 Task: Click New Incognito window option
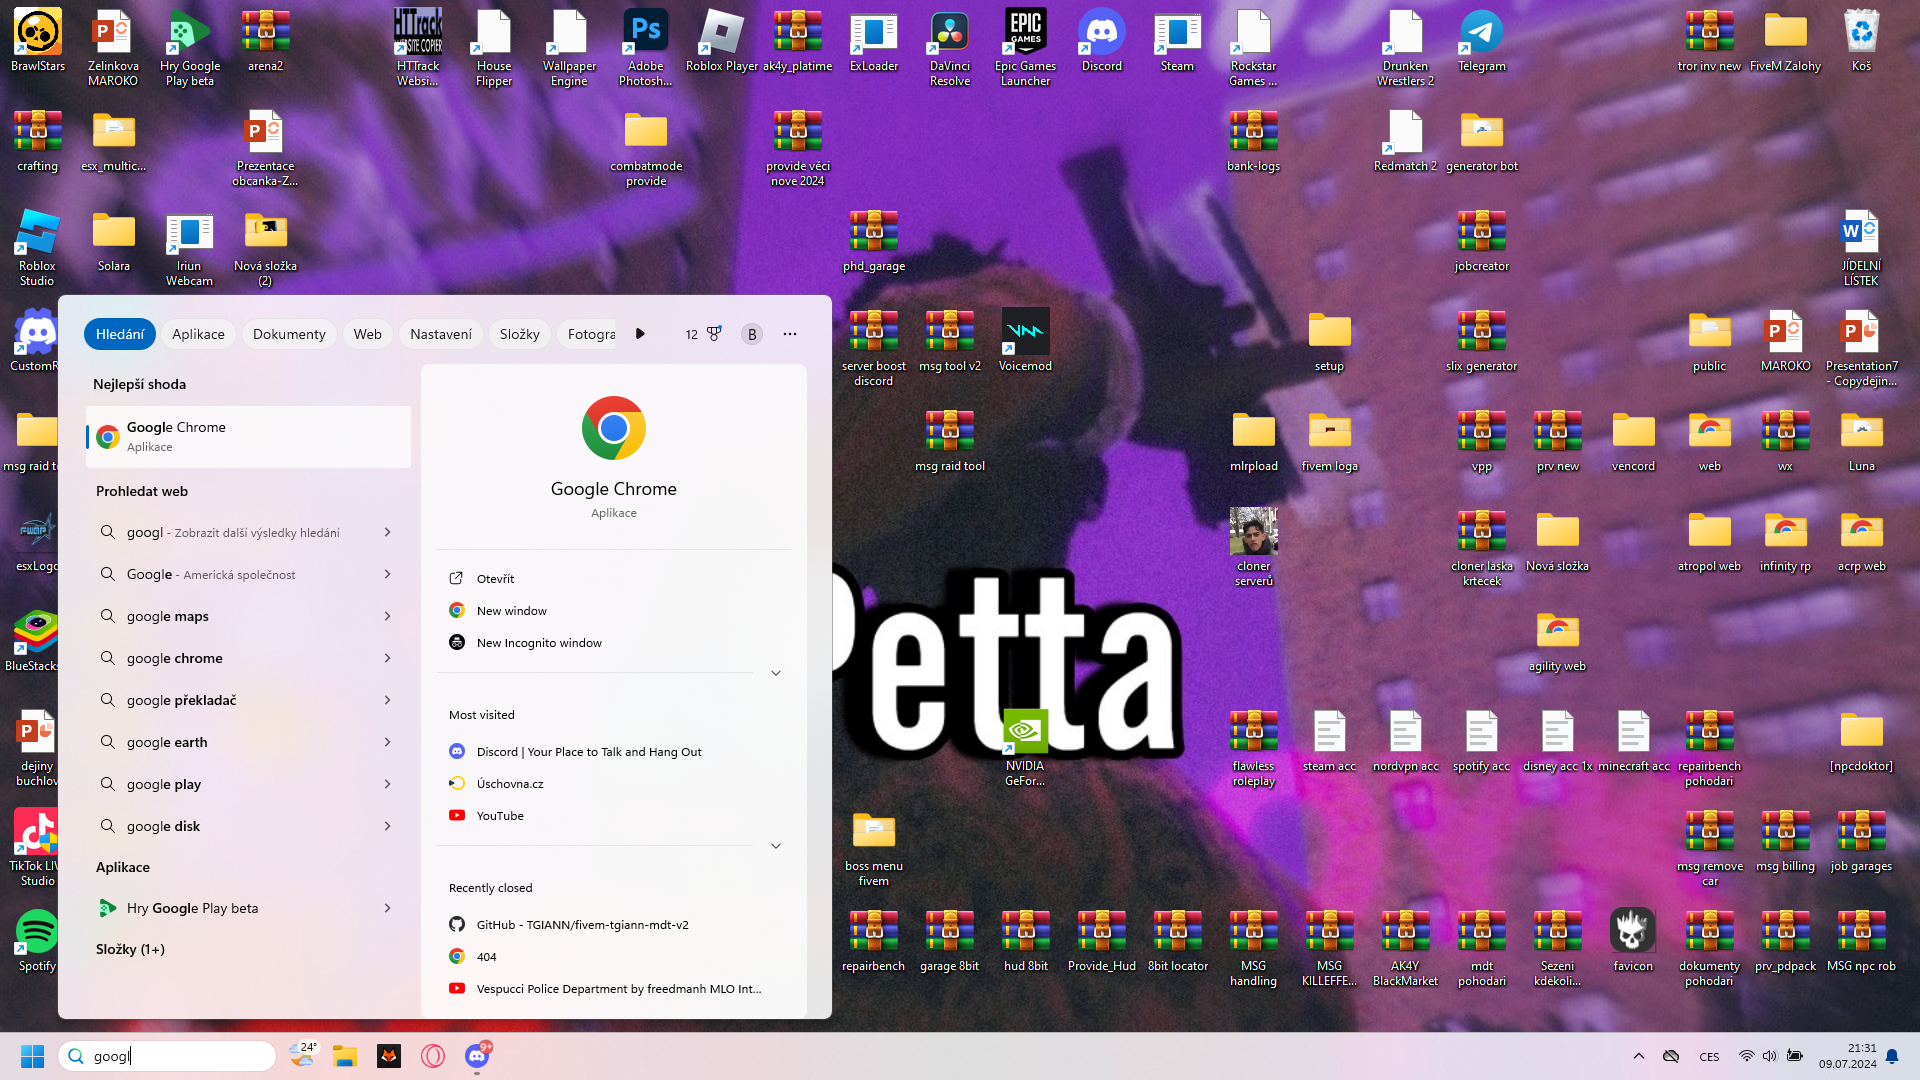tap(539, 643)
